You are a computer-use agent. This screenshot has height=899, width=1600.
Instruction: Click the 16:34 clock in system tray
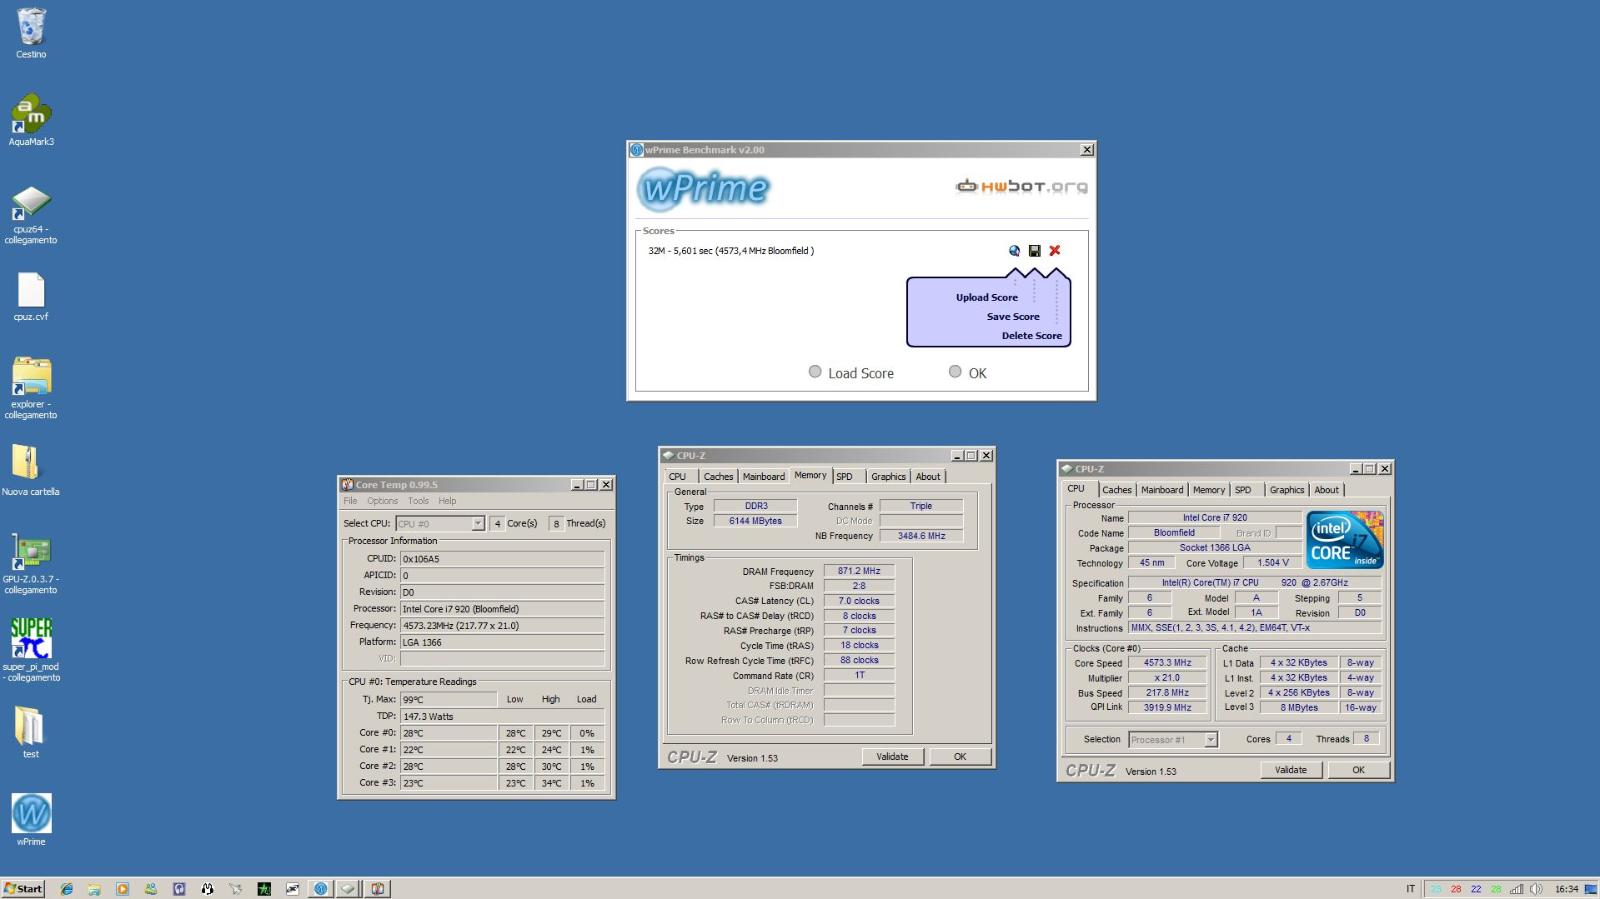[1566, 889]
